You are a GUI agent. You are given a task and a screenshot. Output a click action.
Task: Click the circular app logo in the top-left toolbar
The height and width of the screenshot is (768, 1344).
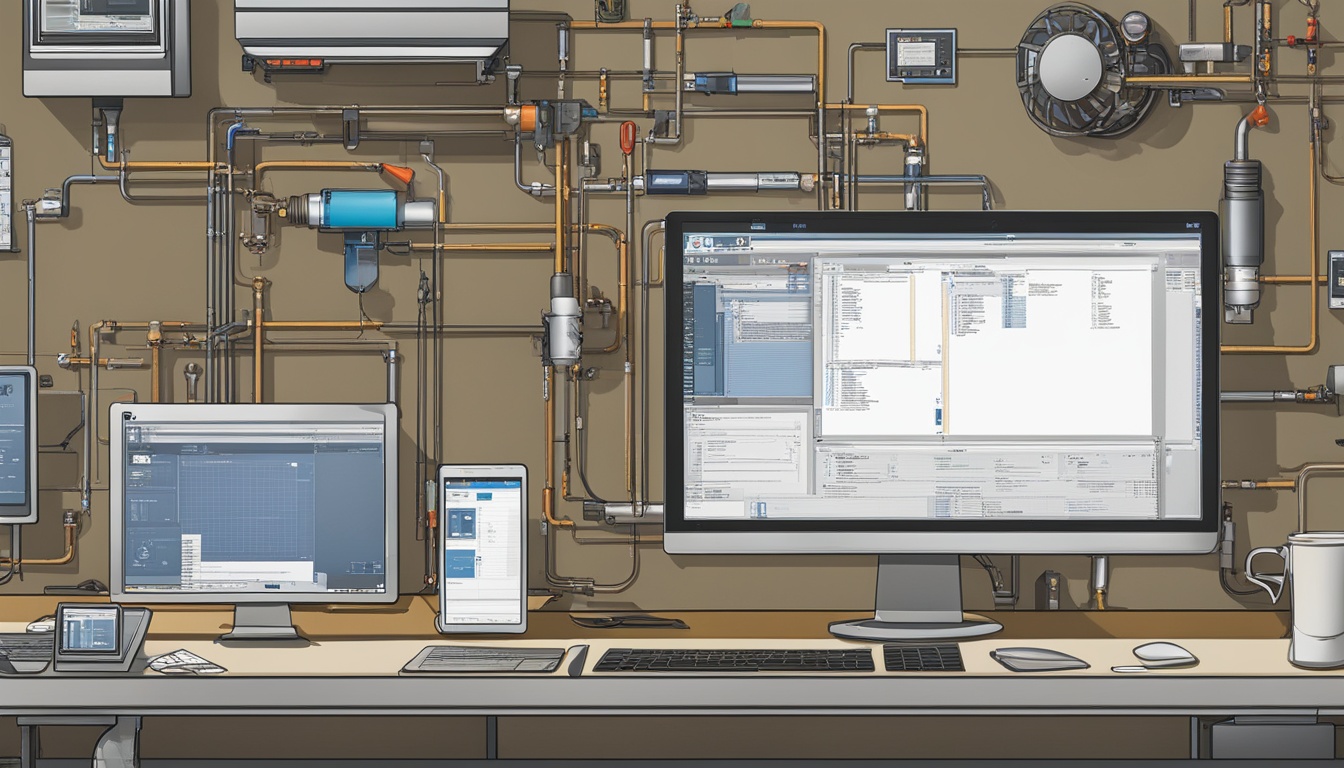click(696, 242)
